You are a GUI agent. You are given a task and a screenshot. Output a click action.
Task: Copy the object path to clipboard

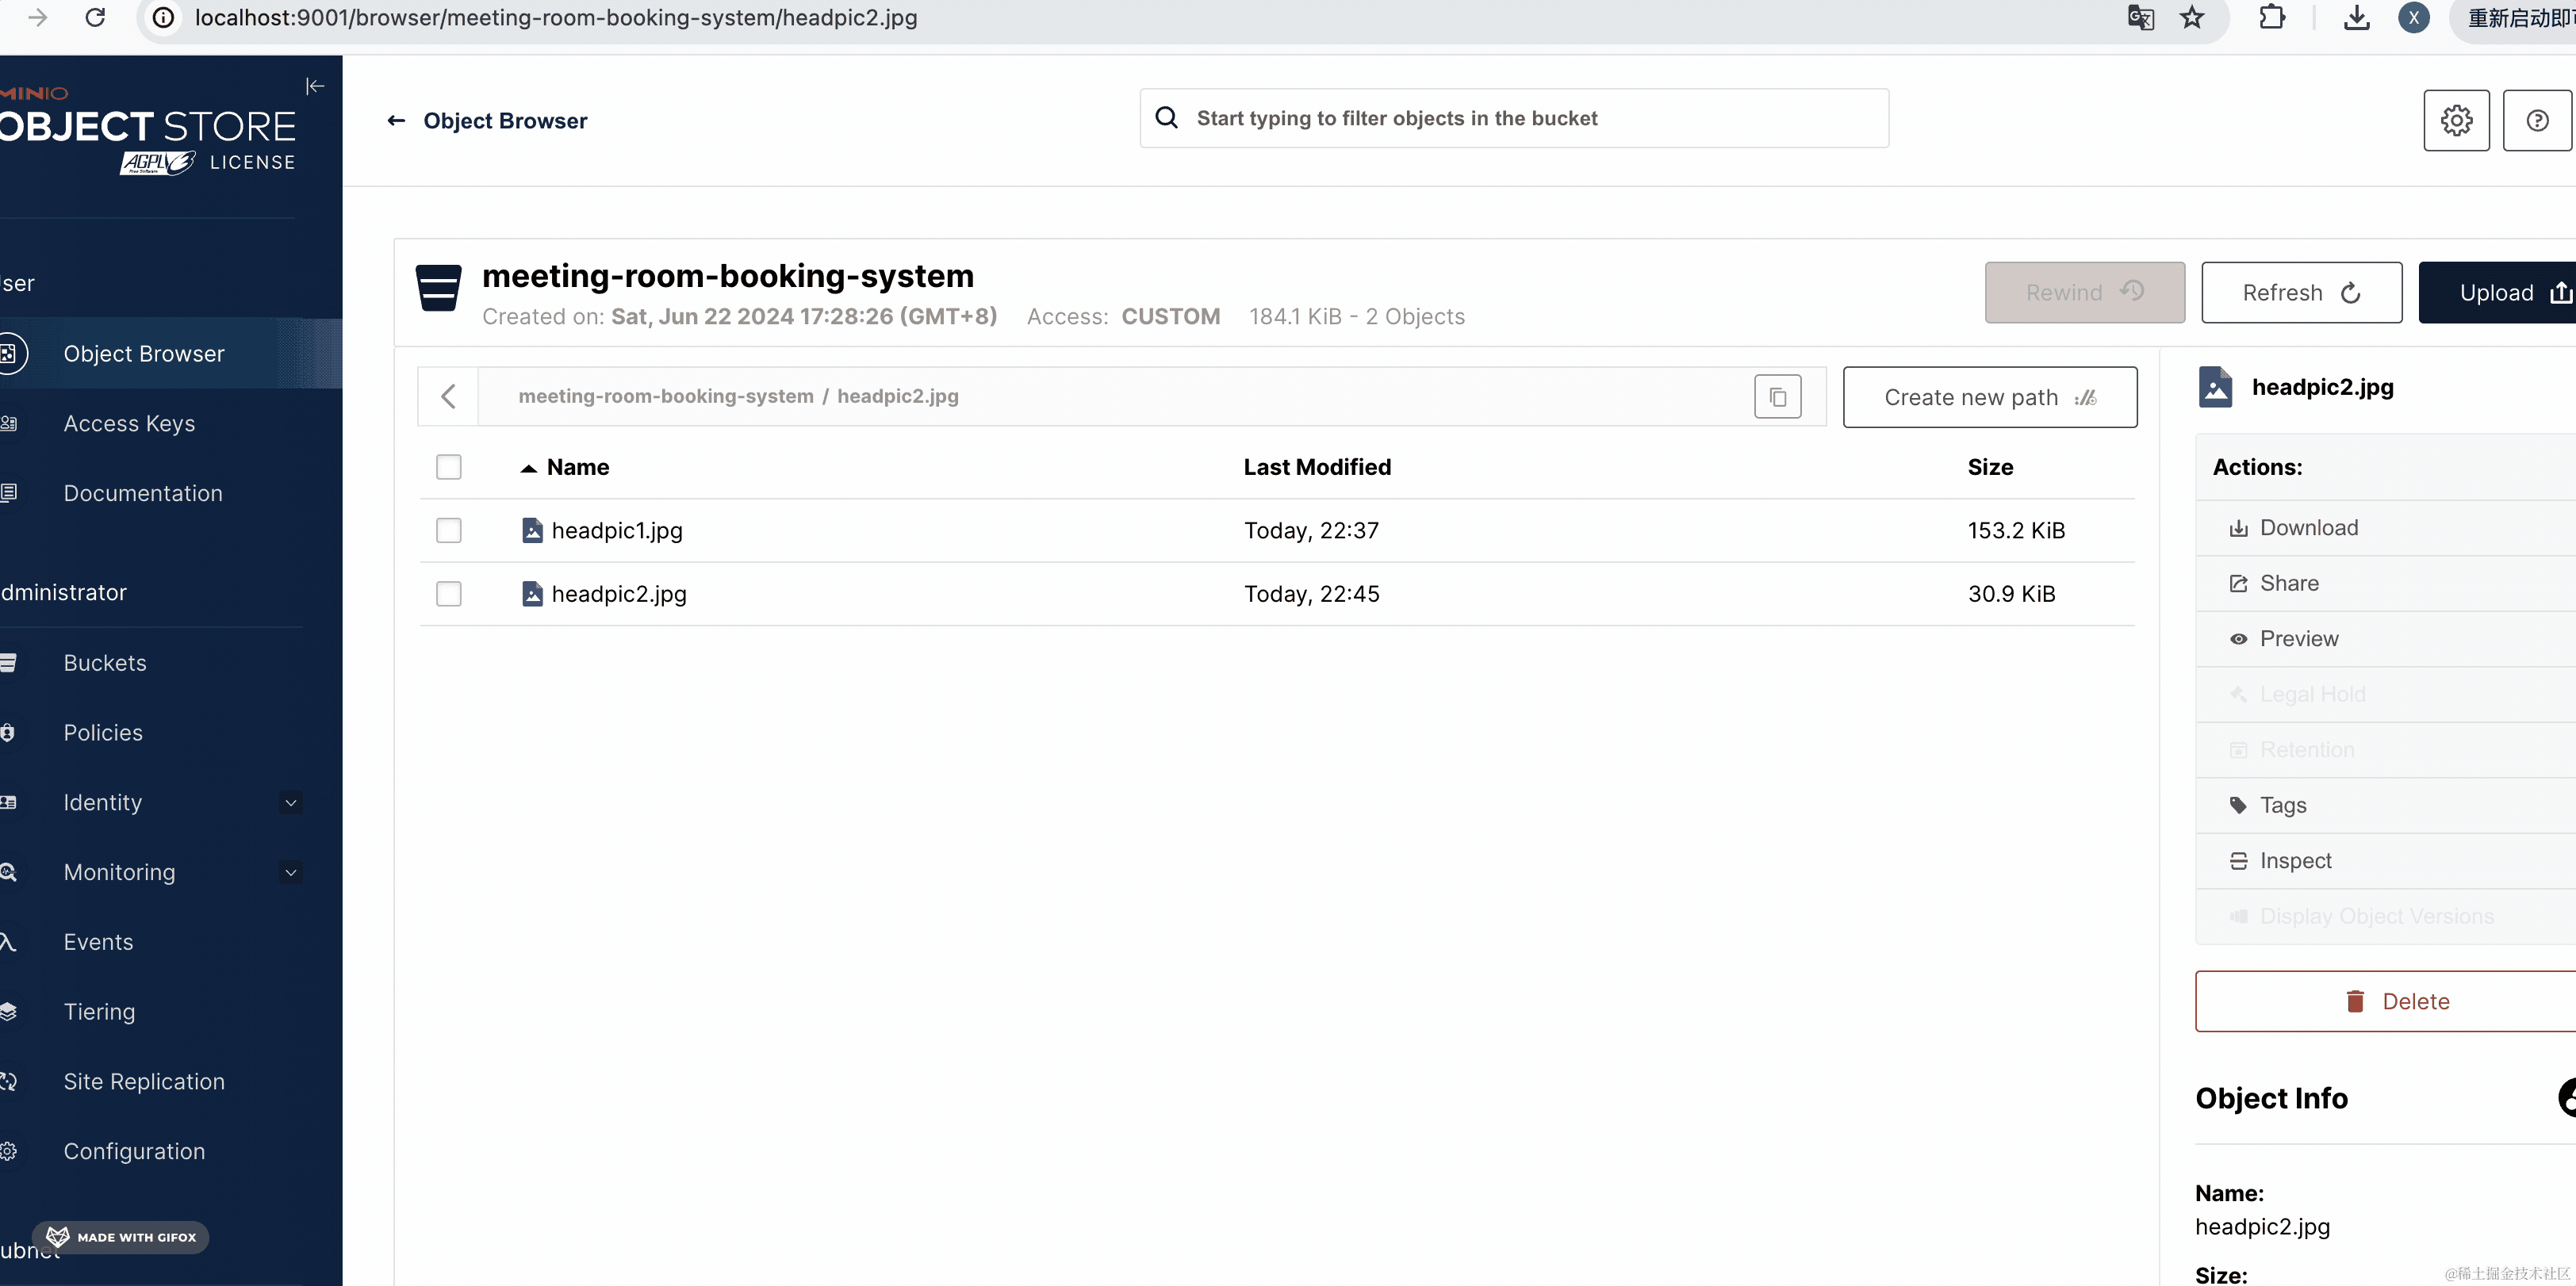tap(1777, 397)
